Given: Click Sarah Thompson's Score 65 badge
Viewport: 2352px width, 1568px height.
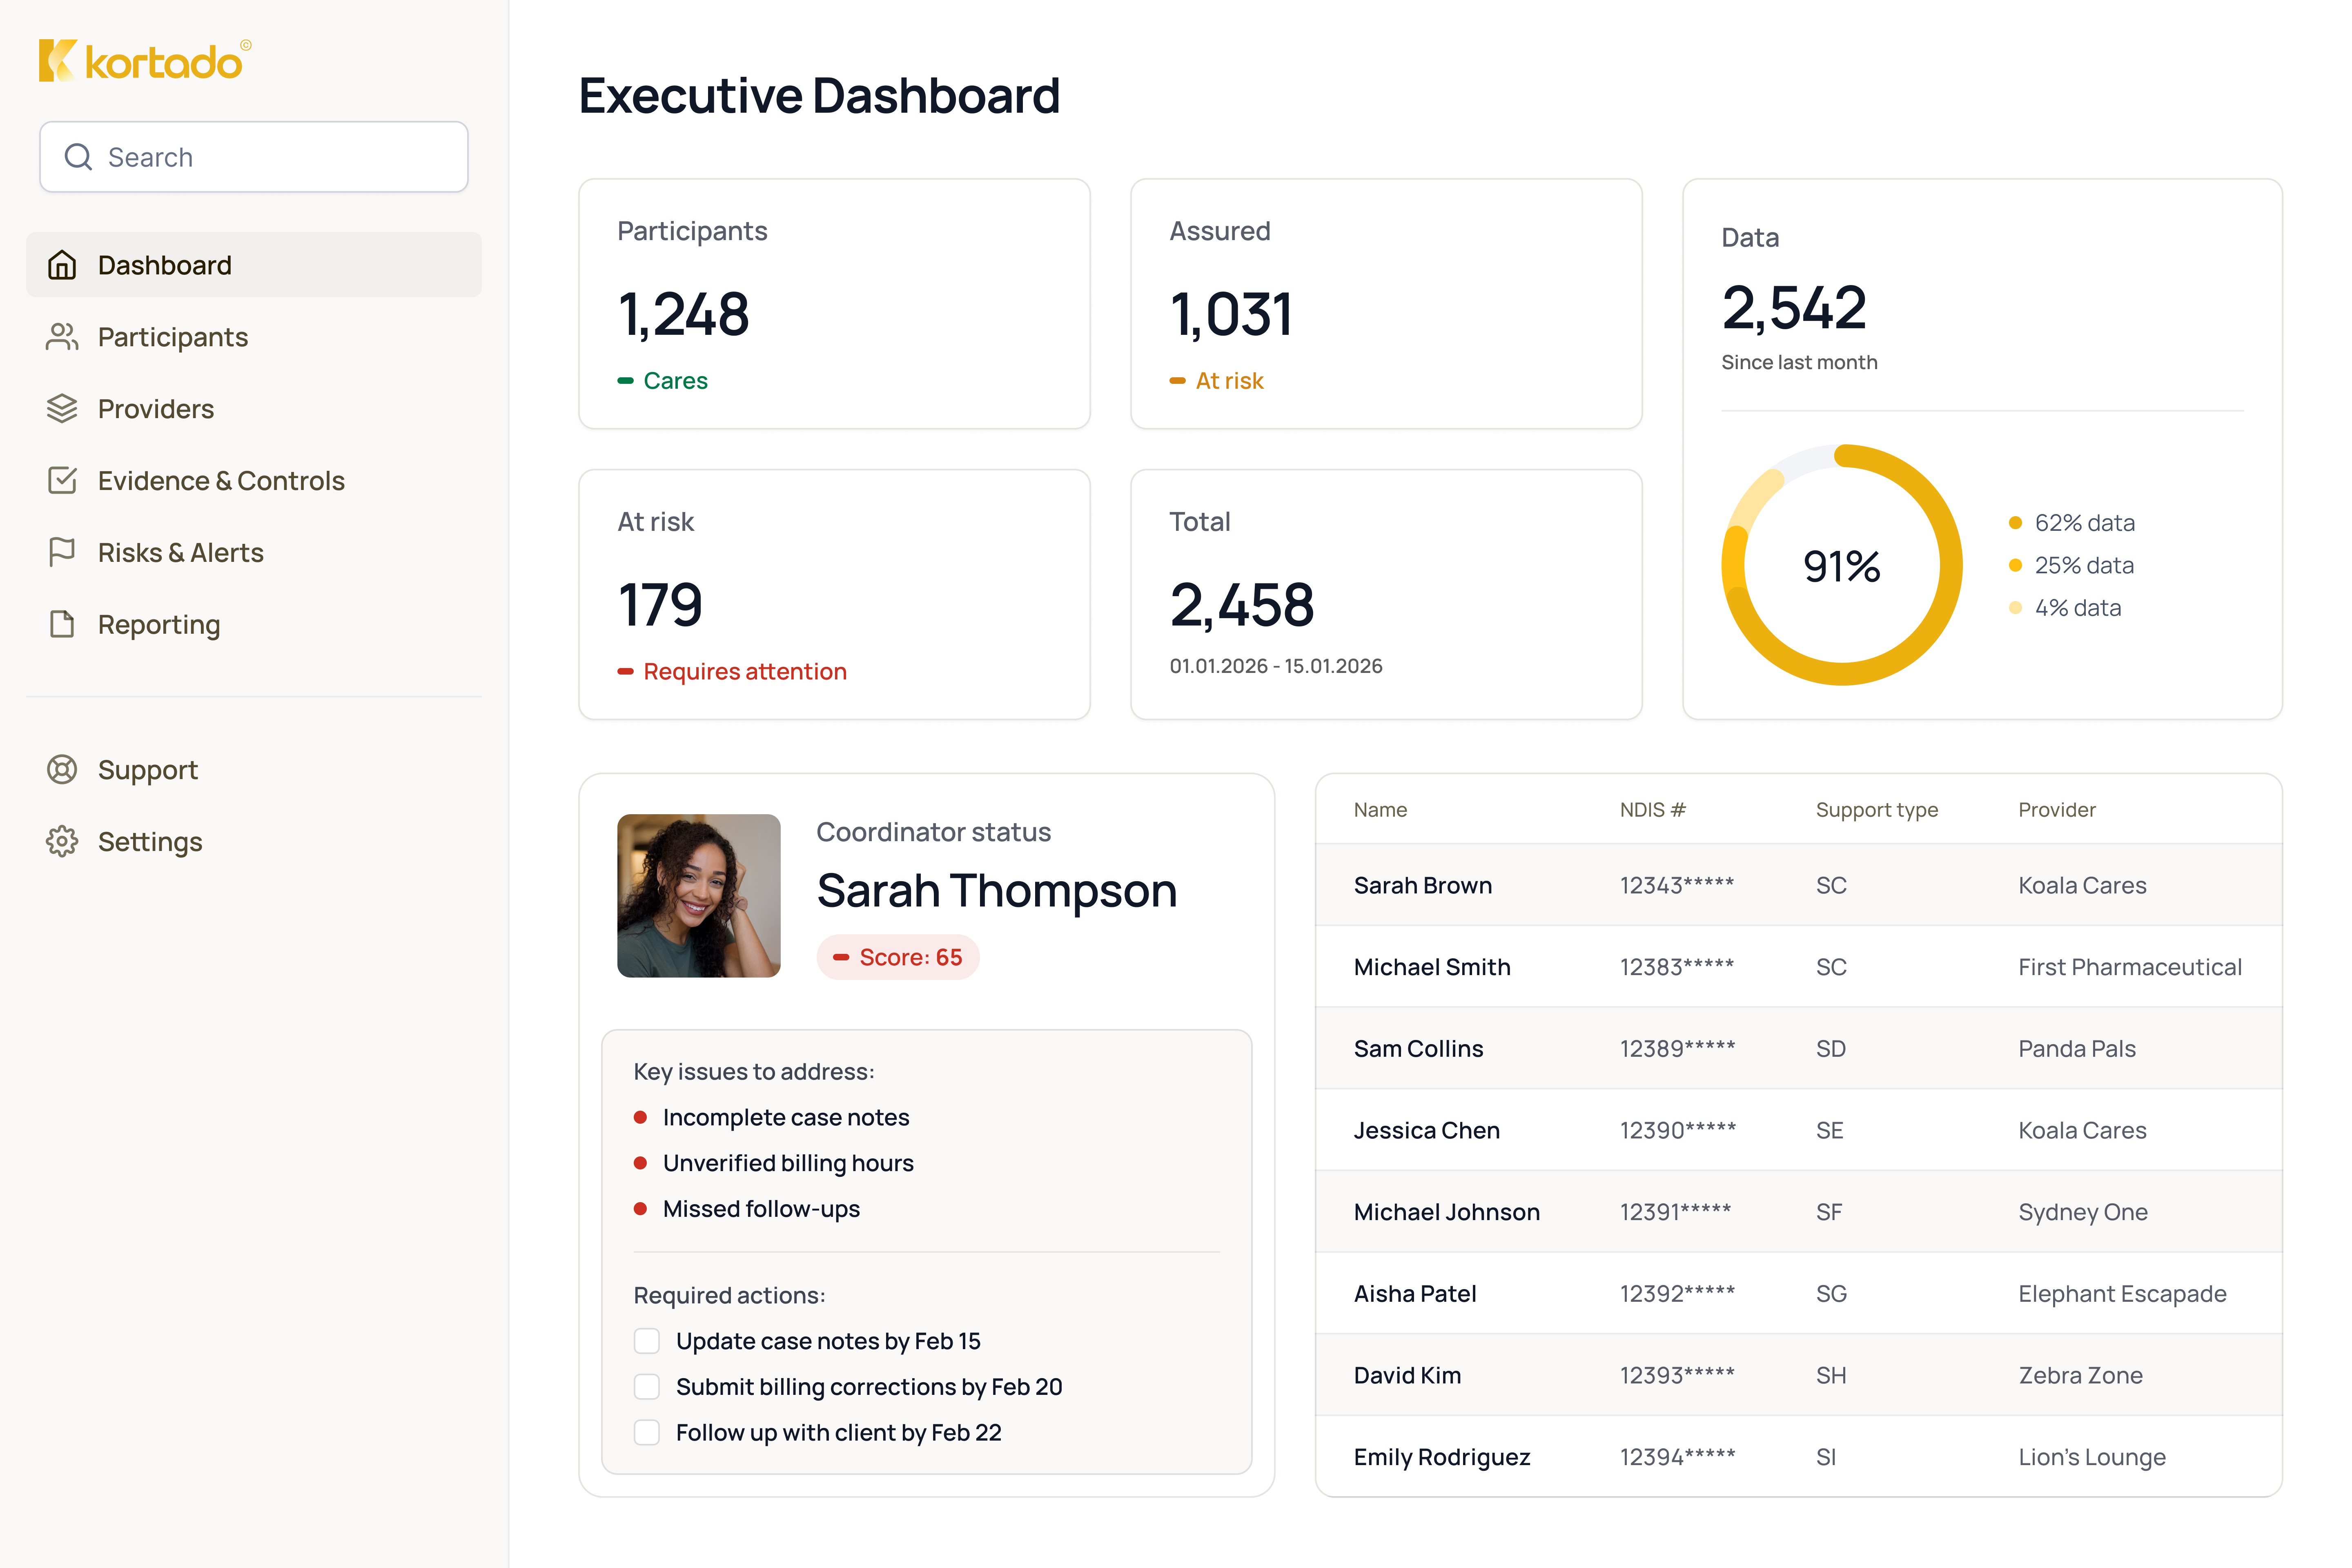Looking at the screenshot, I should tap(897, 957).
